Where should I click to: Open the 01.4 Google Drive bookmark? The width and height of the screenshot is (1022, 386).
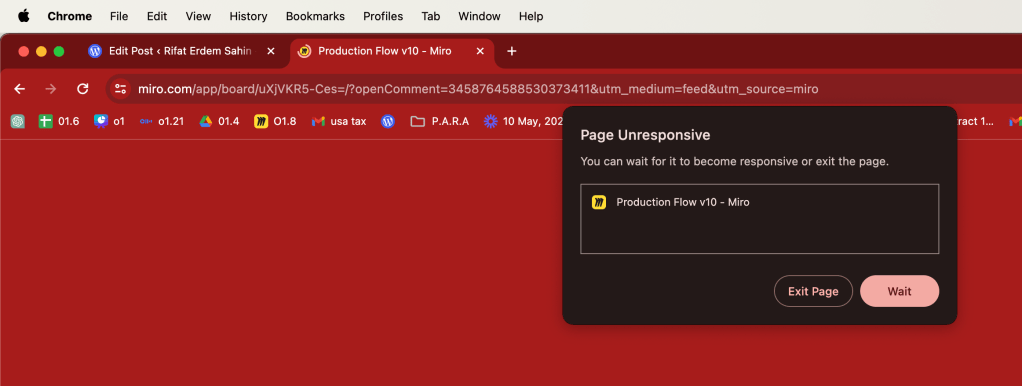tap(219, 121)
